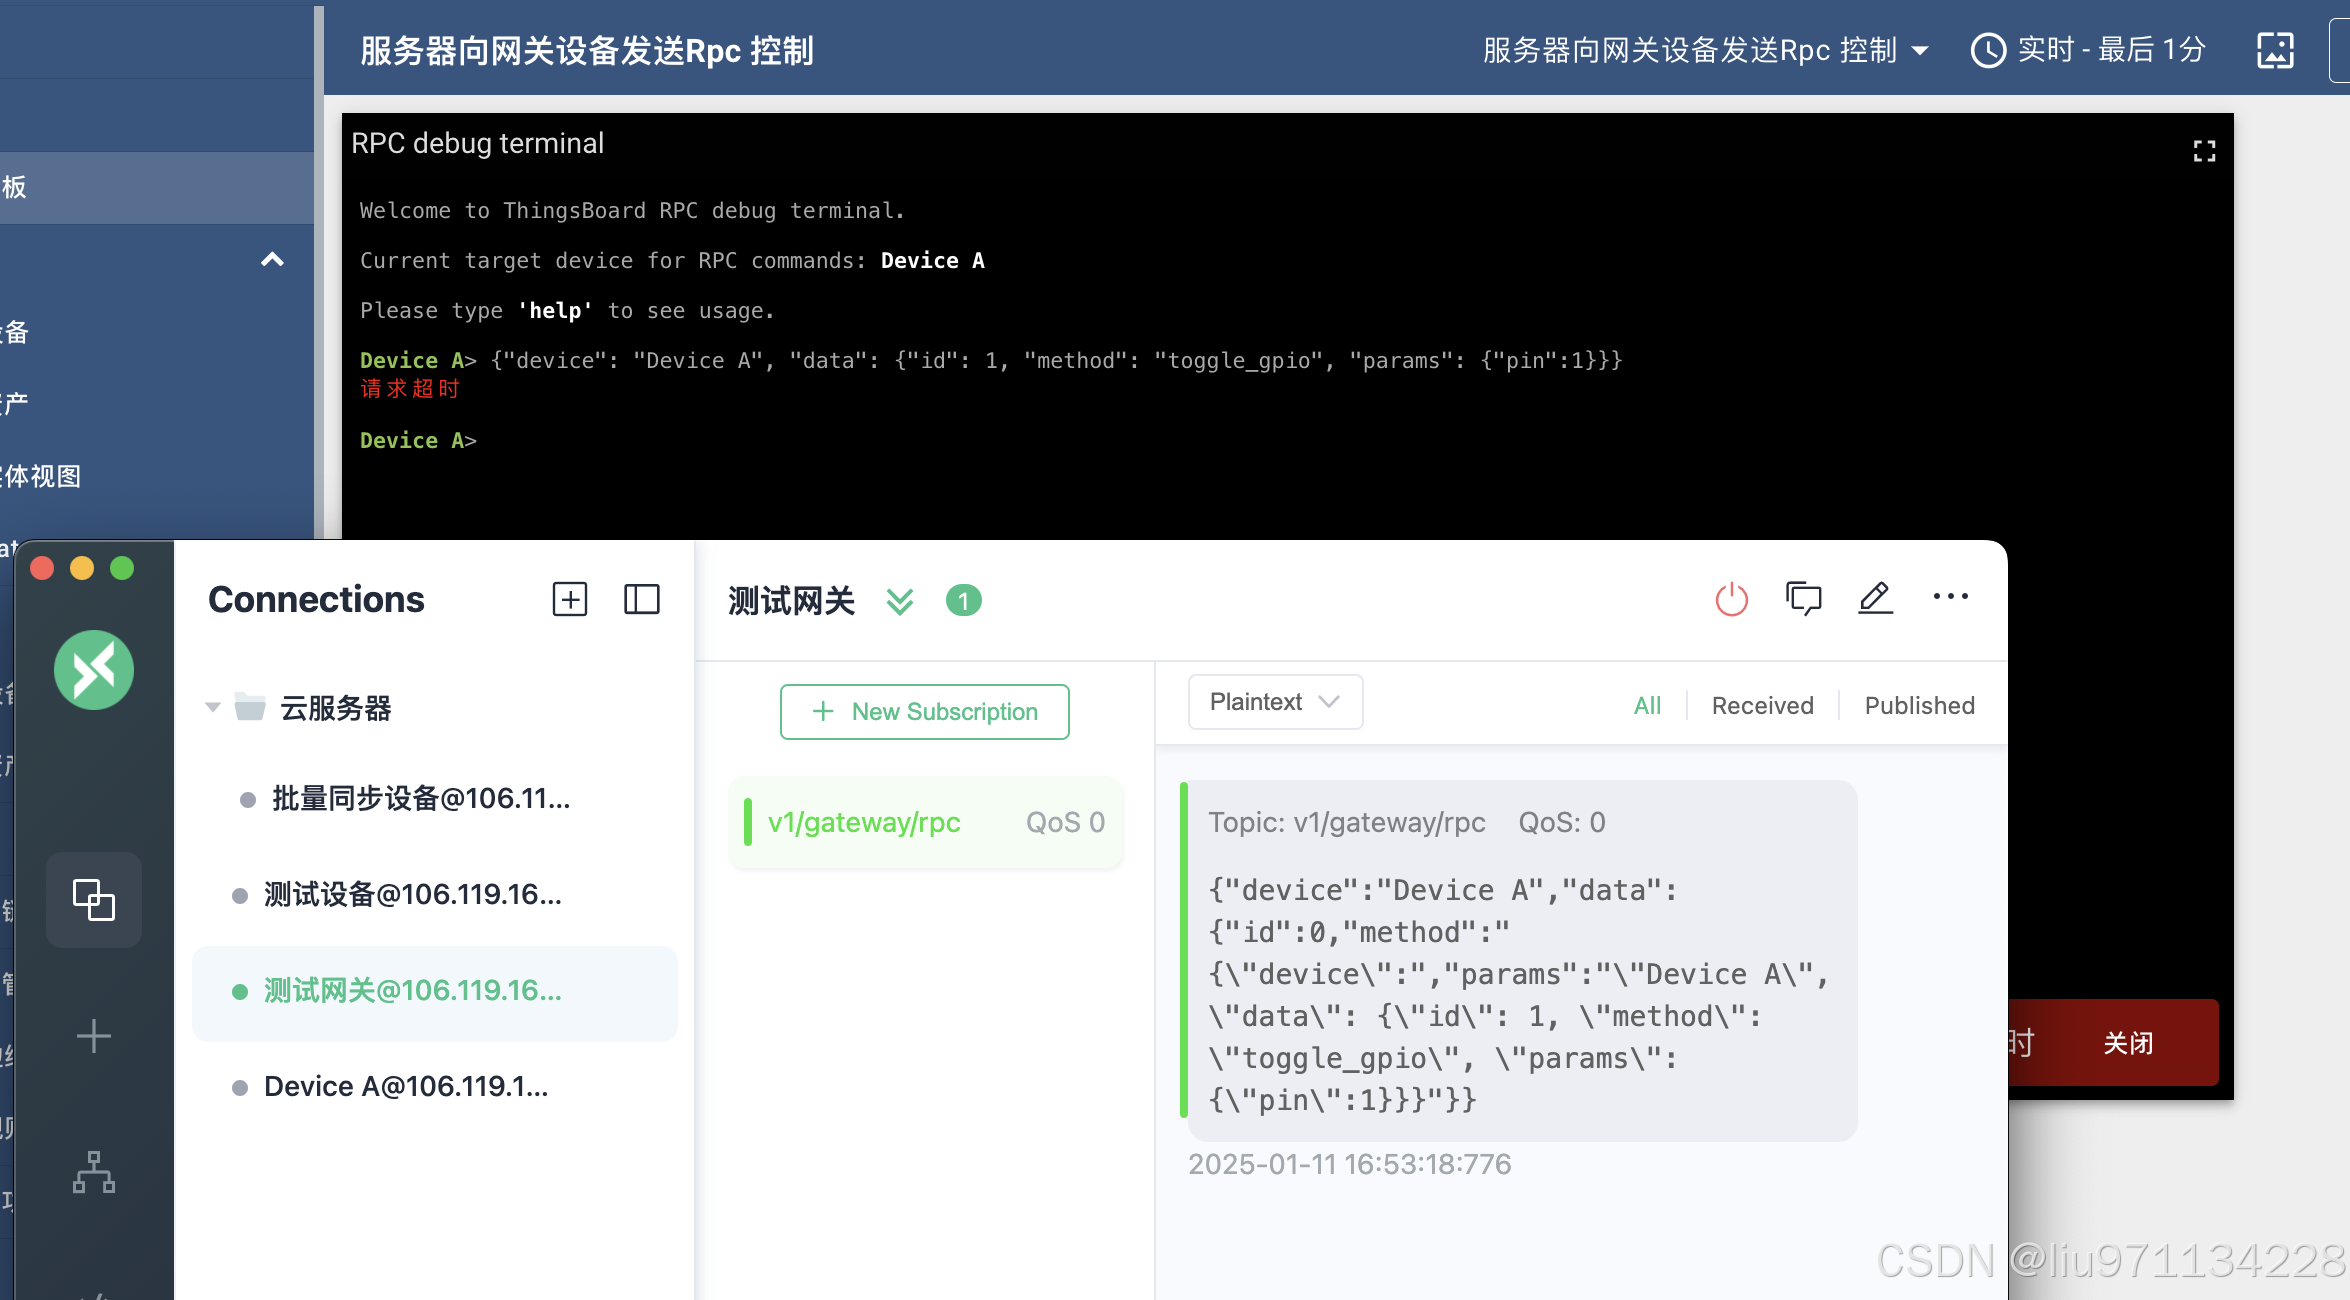Viewport: 2350px width, 1300px height.
Task: Edit connection with the pencil icon
Action: click(1876, 599)
